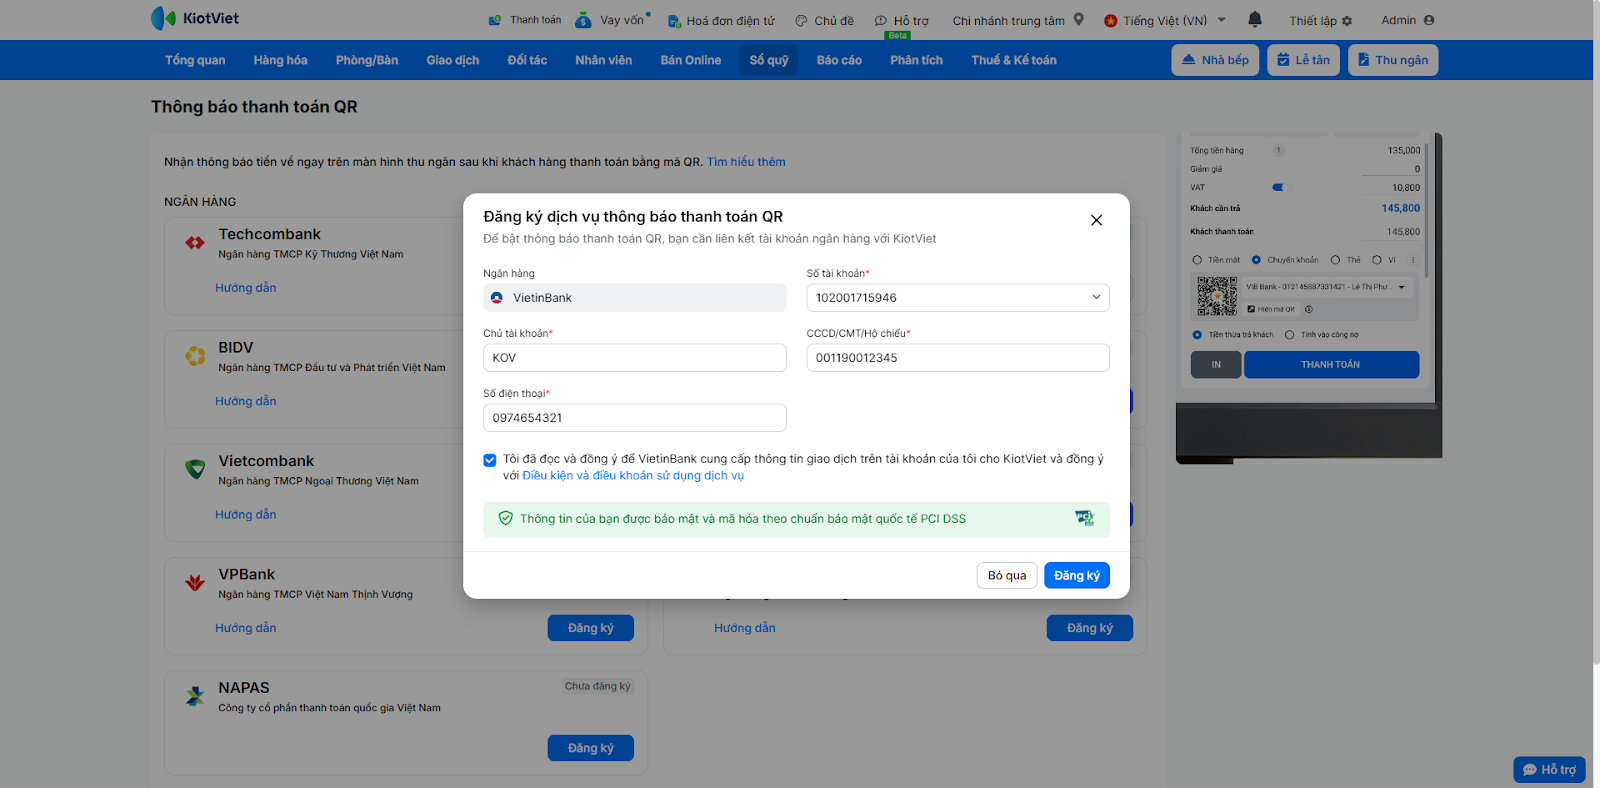Open settings via the gear icon
The image size is (1600, 788).
click(1347, 21)
